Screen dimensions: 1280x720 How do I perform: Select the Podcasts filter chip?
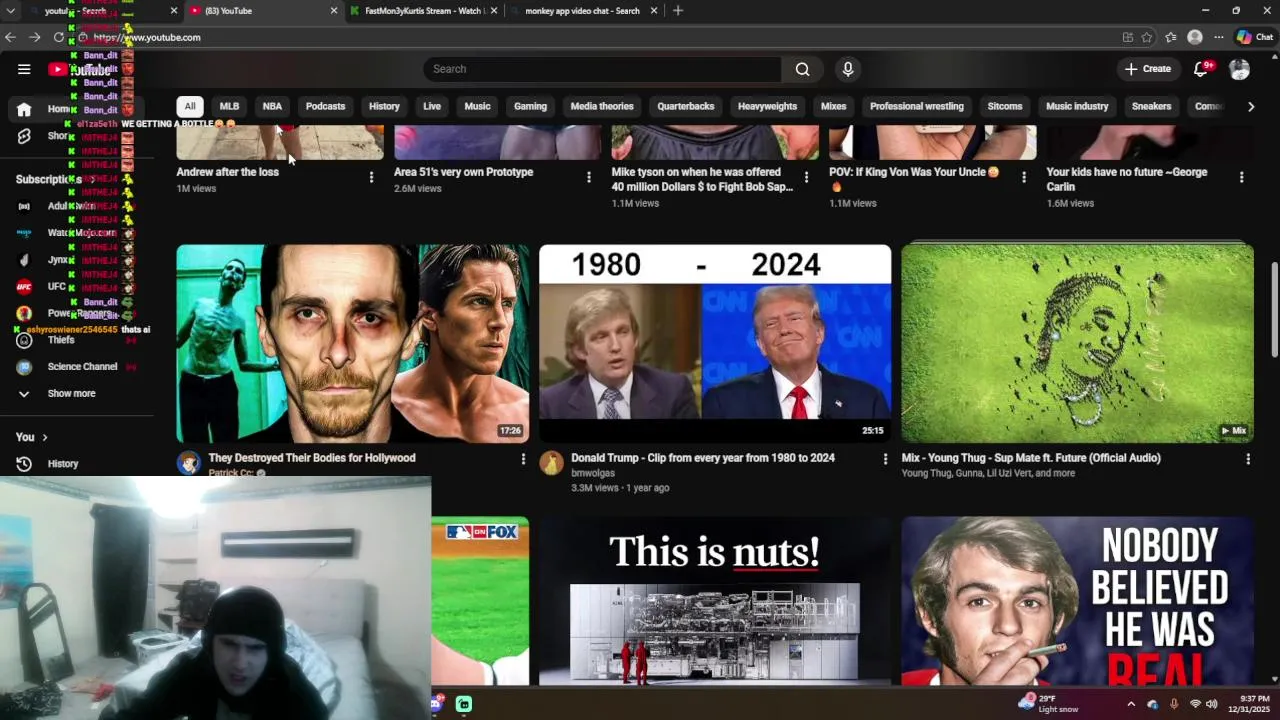click(x=325, y=106)
